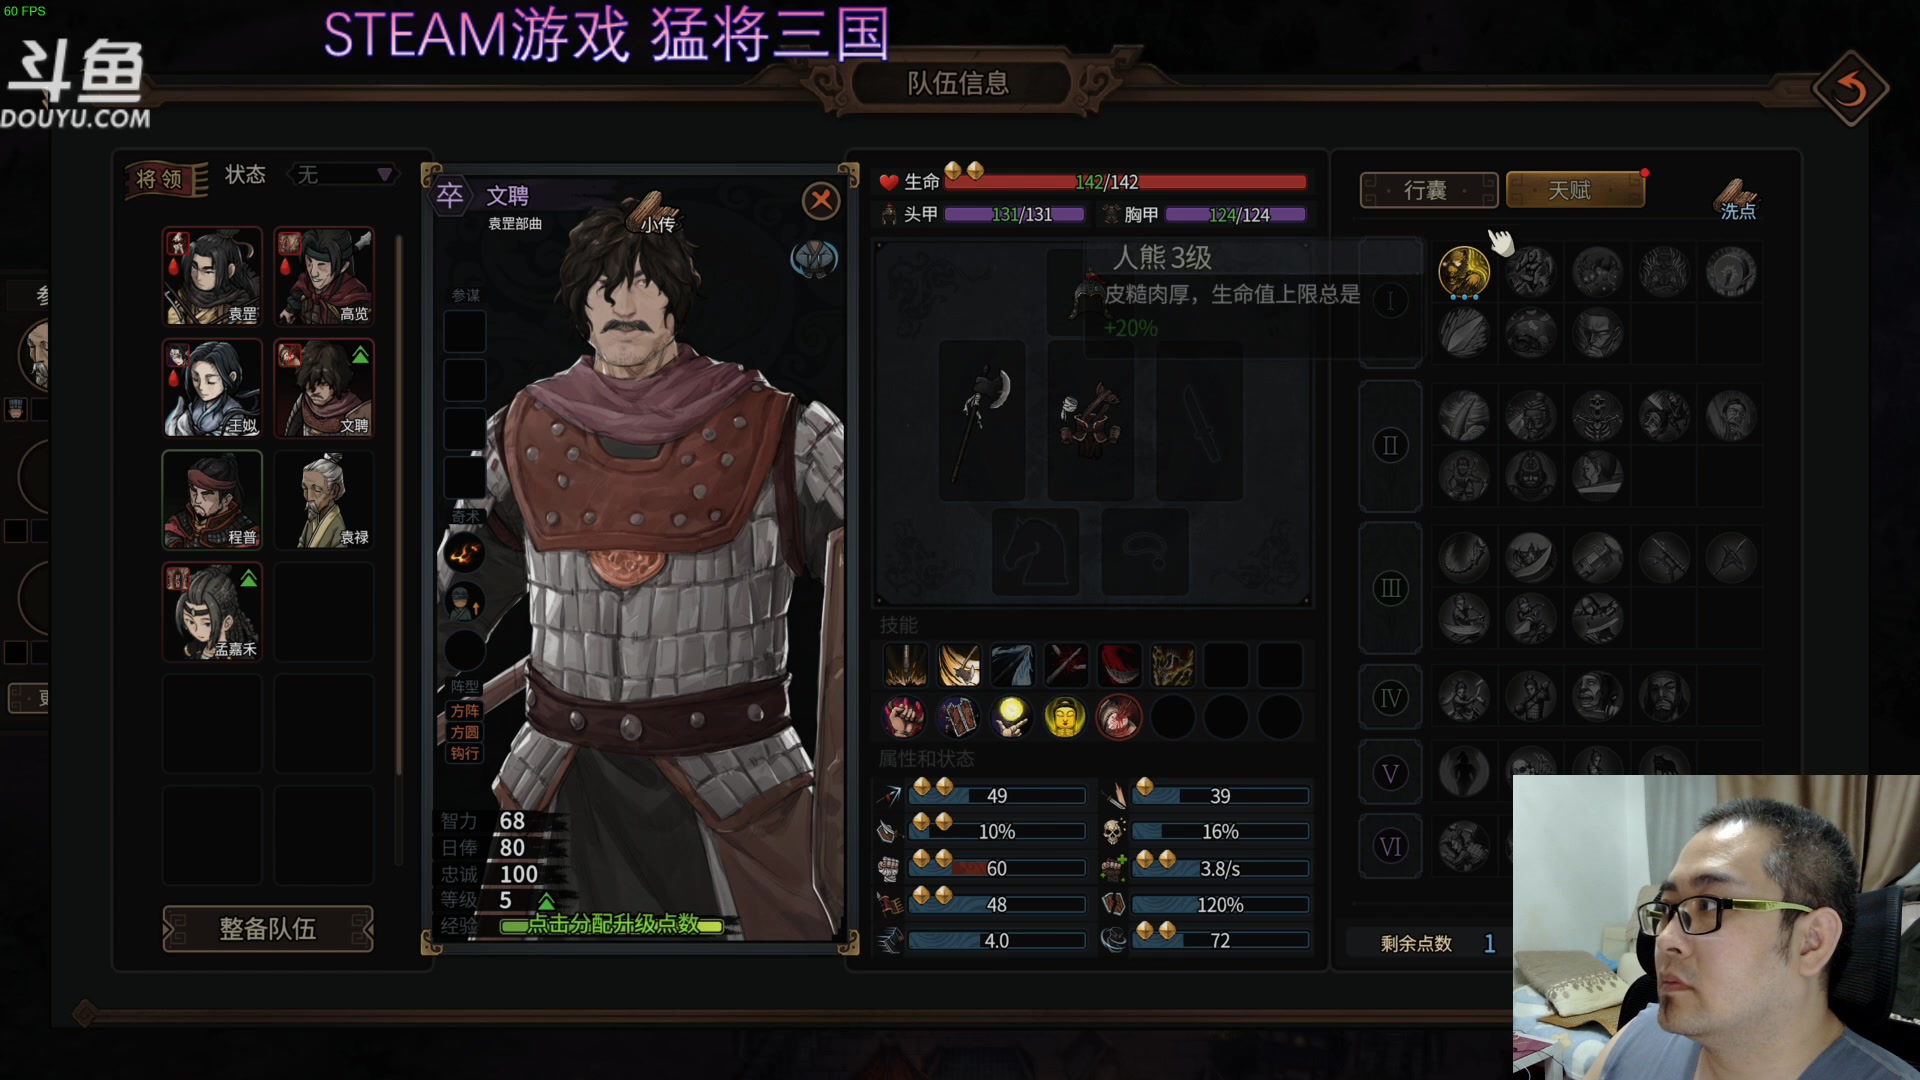Open the 状态 filter dropdown

(343, 175)
